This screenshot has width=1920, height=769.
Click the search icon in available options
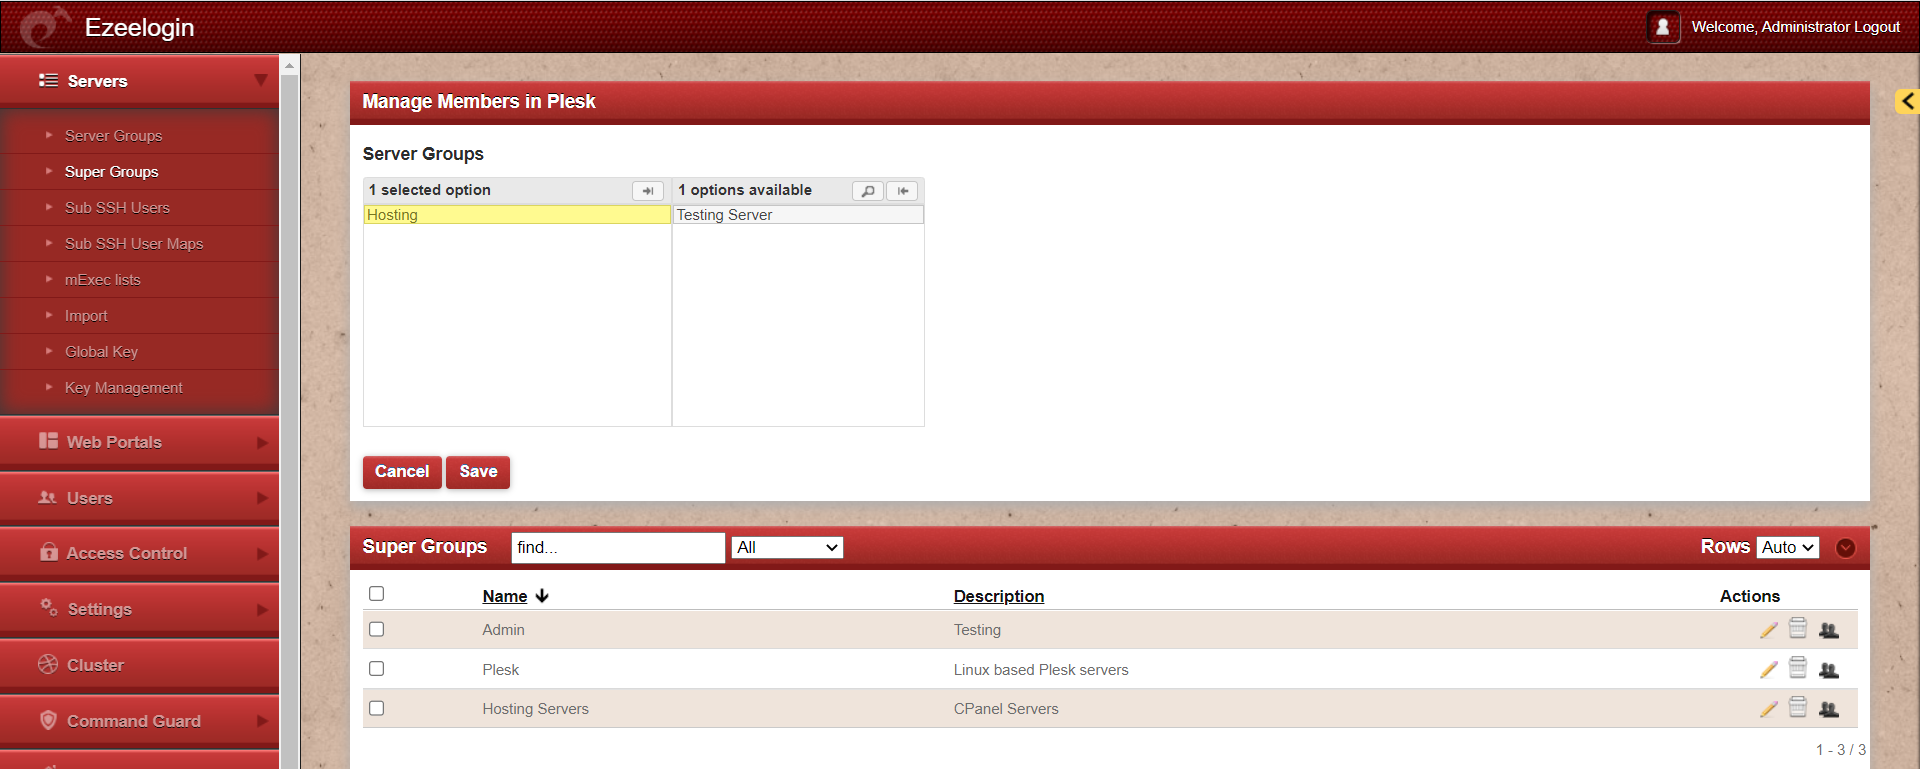[x=867, y=191]
